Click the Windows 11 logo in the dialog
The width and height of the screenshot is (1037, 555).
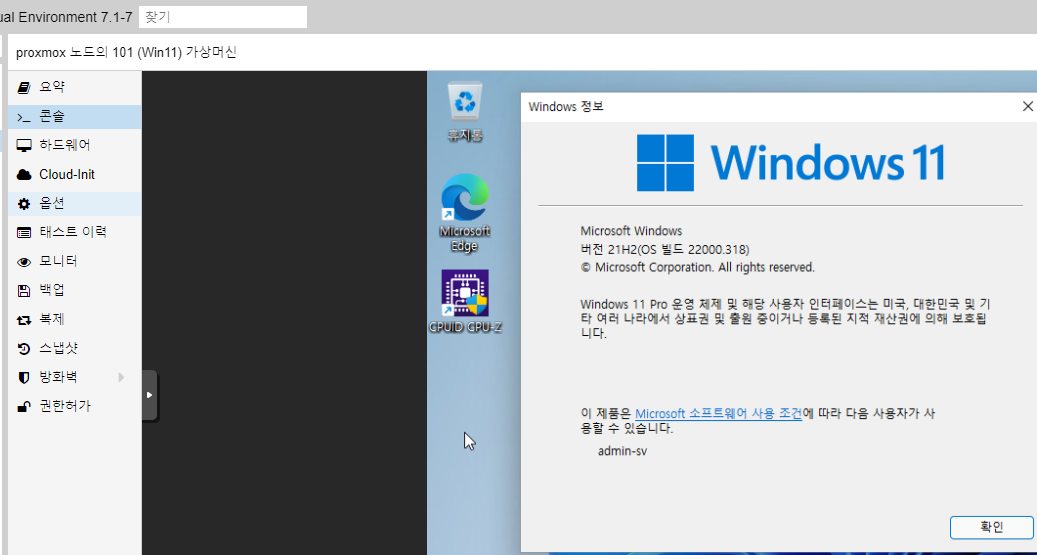[x=790, y=163]
